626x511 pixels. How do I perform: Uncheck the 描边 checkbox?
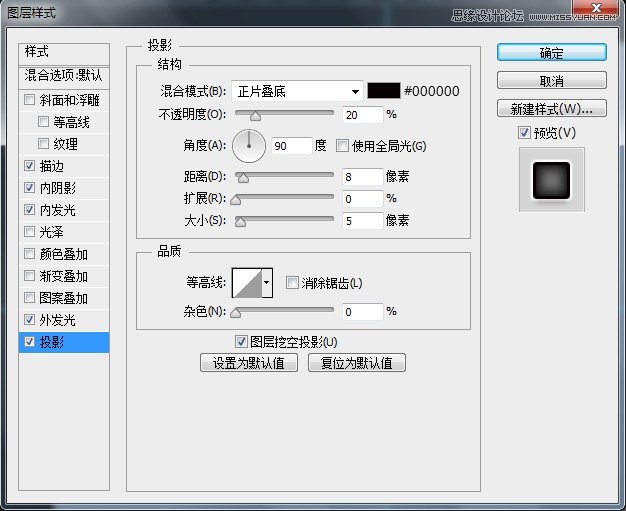(x=30, y=165)
